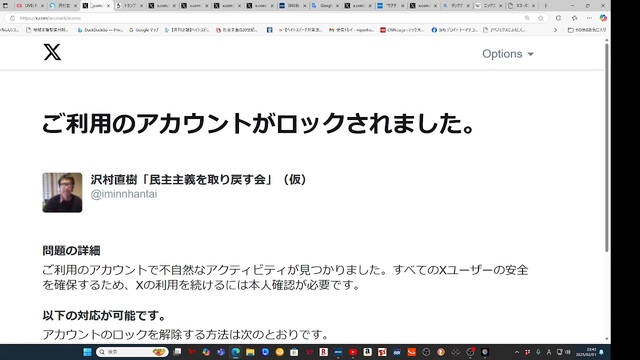The height and width of the screenshot is (360, 640).
Task: Click the vertical page scrollbar
Action: click(x=607, y=147)
